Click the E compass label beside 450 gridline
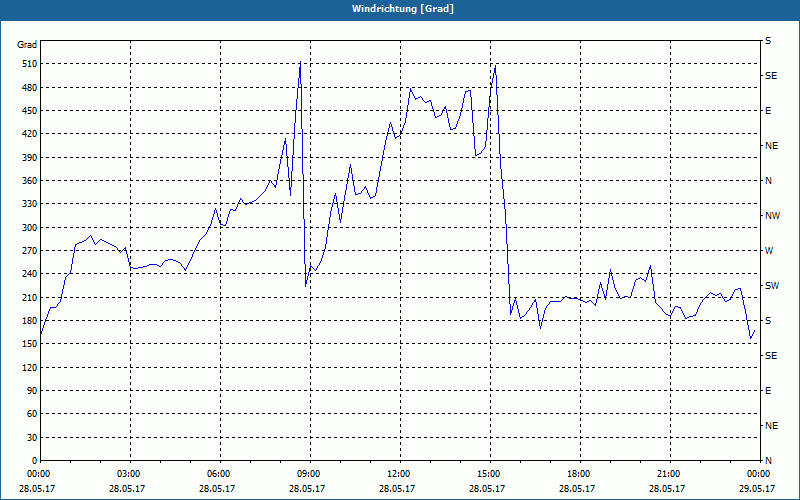Image resolution: width=800 pixels, height=500 pixels. 768,111
